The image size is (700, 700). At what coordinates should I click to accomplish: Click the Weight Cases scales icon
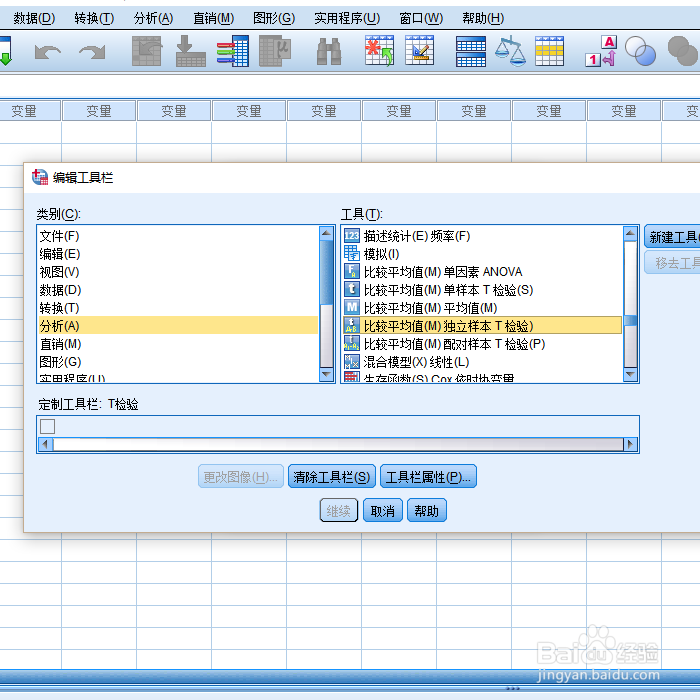click(510, 51)
